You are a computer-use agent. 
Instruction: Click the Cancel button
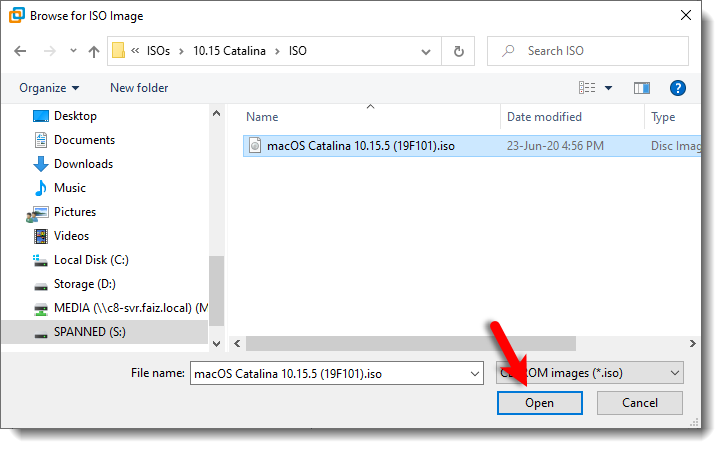click(640, 403)
